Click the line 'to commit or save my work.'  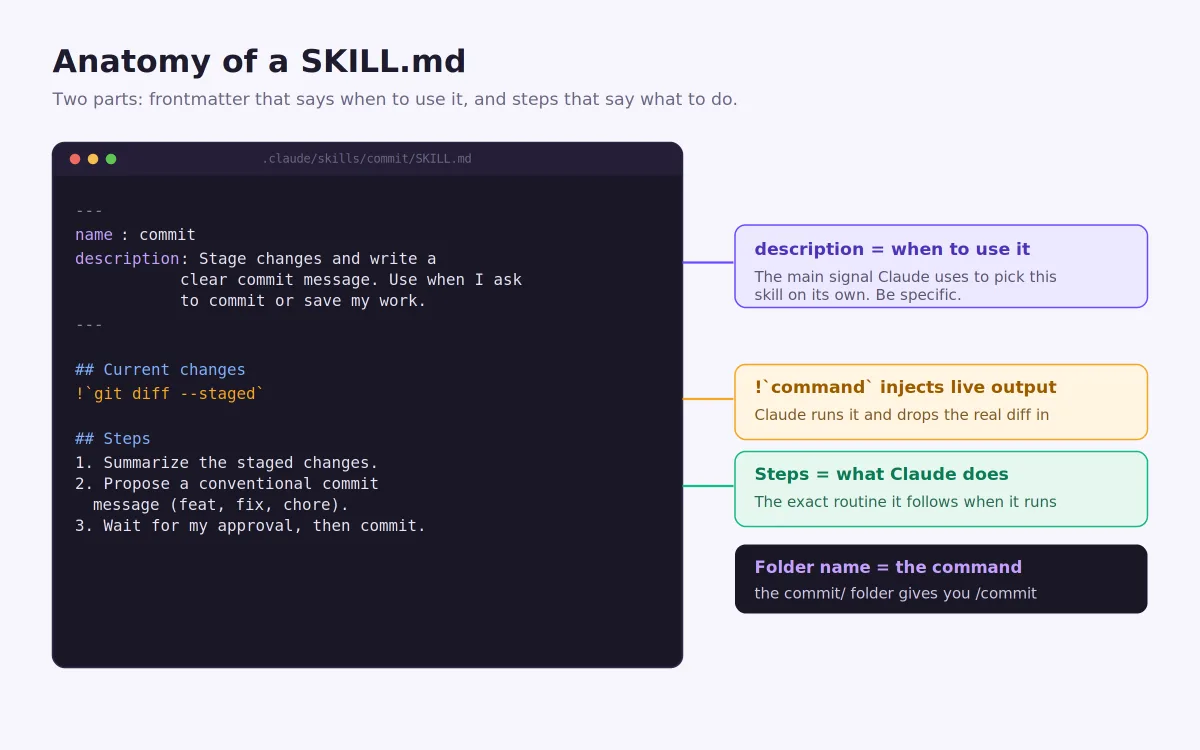pos(303,301)
